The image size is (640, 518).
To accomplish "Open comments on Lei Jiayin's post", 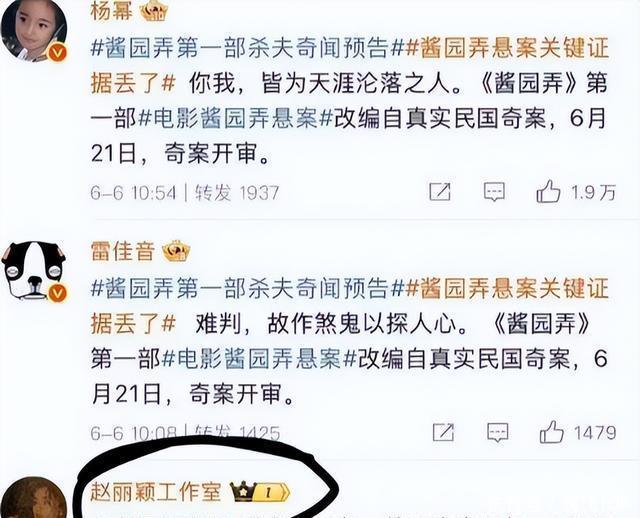I will (x=498, y=432).
